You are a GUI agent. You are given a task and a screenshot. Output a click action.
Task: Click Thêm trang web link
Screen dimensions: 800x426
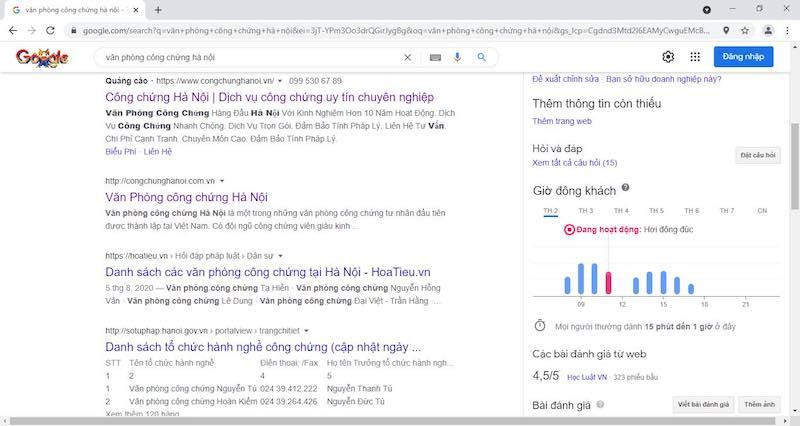(562, 121)
